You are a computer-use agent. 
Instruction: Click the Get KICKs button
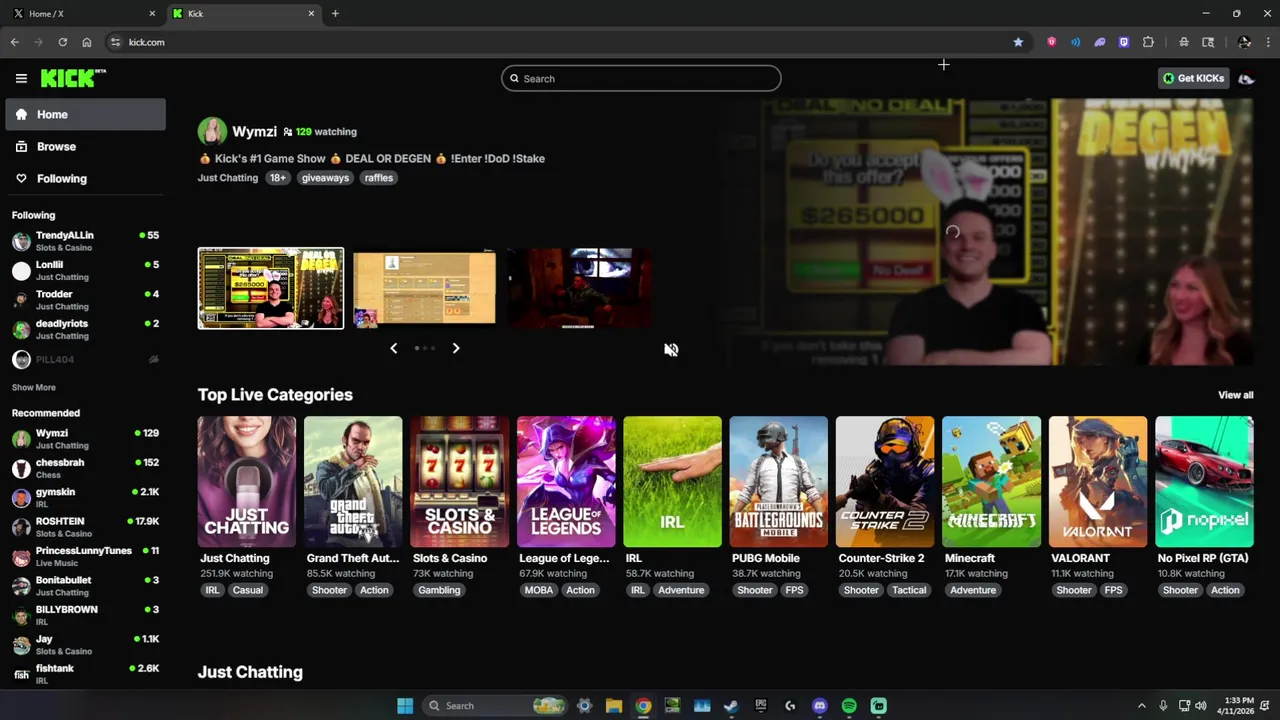coord(1193,78)
